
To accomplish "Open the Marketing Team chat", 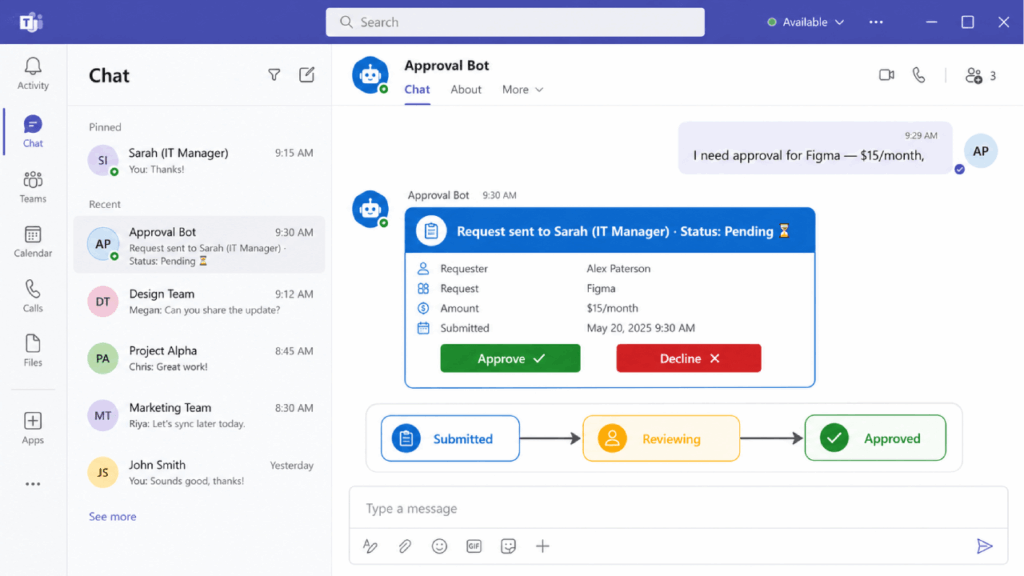I will [199, 415].
